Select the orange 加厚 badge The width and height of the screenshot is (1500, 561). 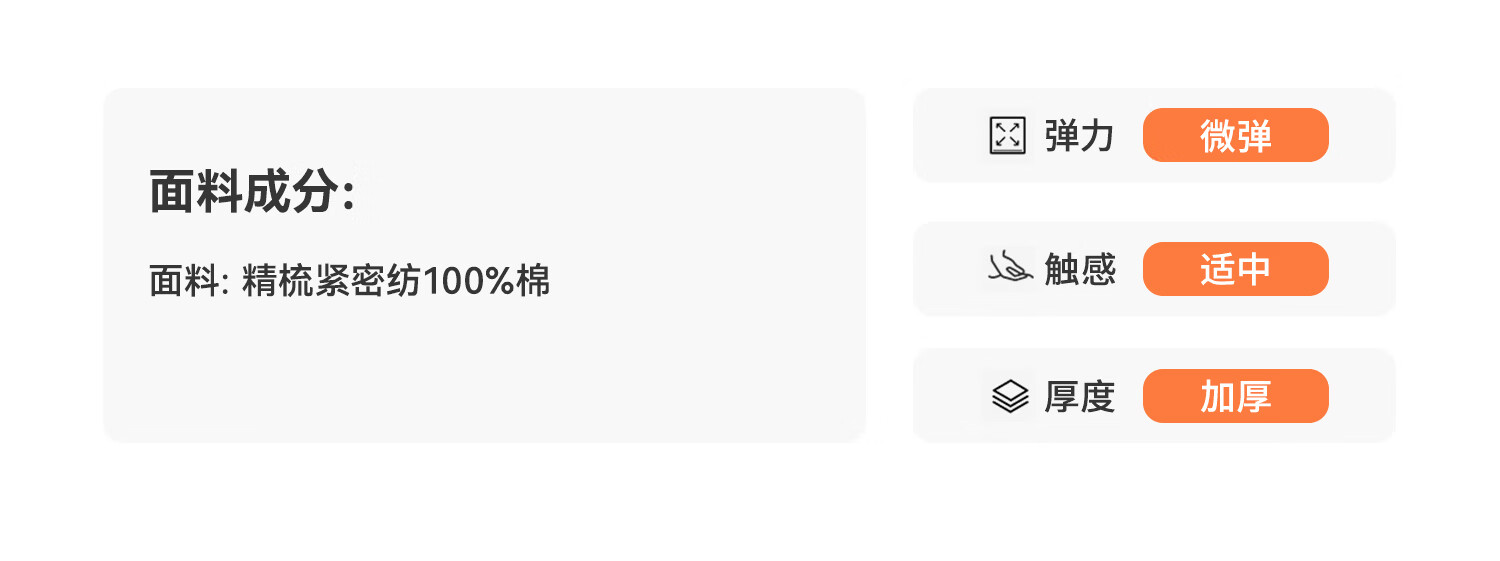(1235, 396)
